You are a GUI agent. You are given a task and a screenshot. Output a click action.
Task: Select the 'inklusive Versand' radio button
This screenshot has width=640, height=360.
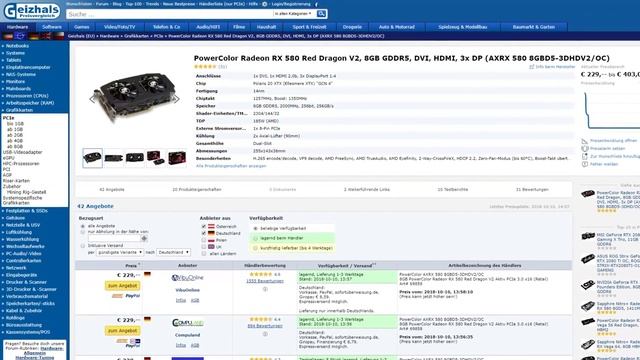pyautogui.click(x=83, y=246)
